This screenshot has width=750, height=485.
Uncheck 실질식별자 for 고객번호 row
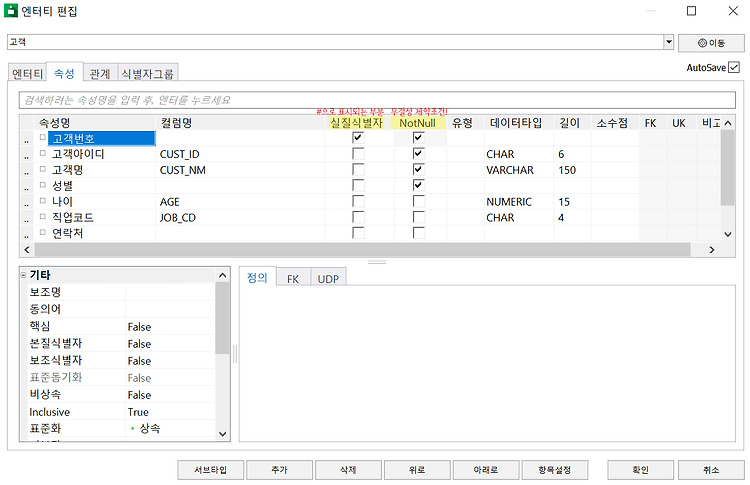tap(358, 138)
